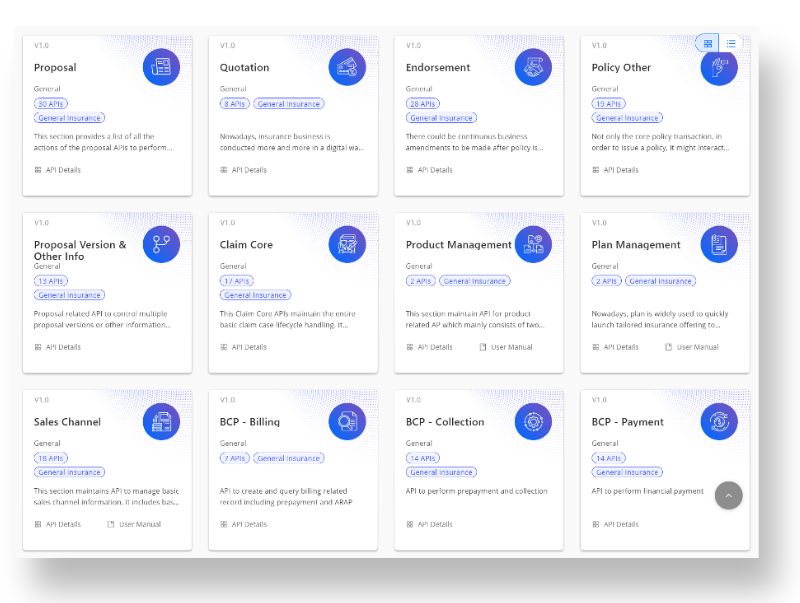Click the Sales Channel printer icon
This screenshot has height=603, width=800.
(162, 421)
